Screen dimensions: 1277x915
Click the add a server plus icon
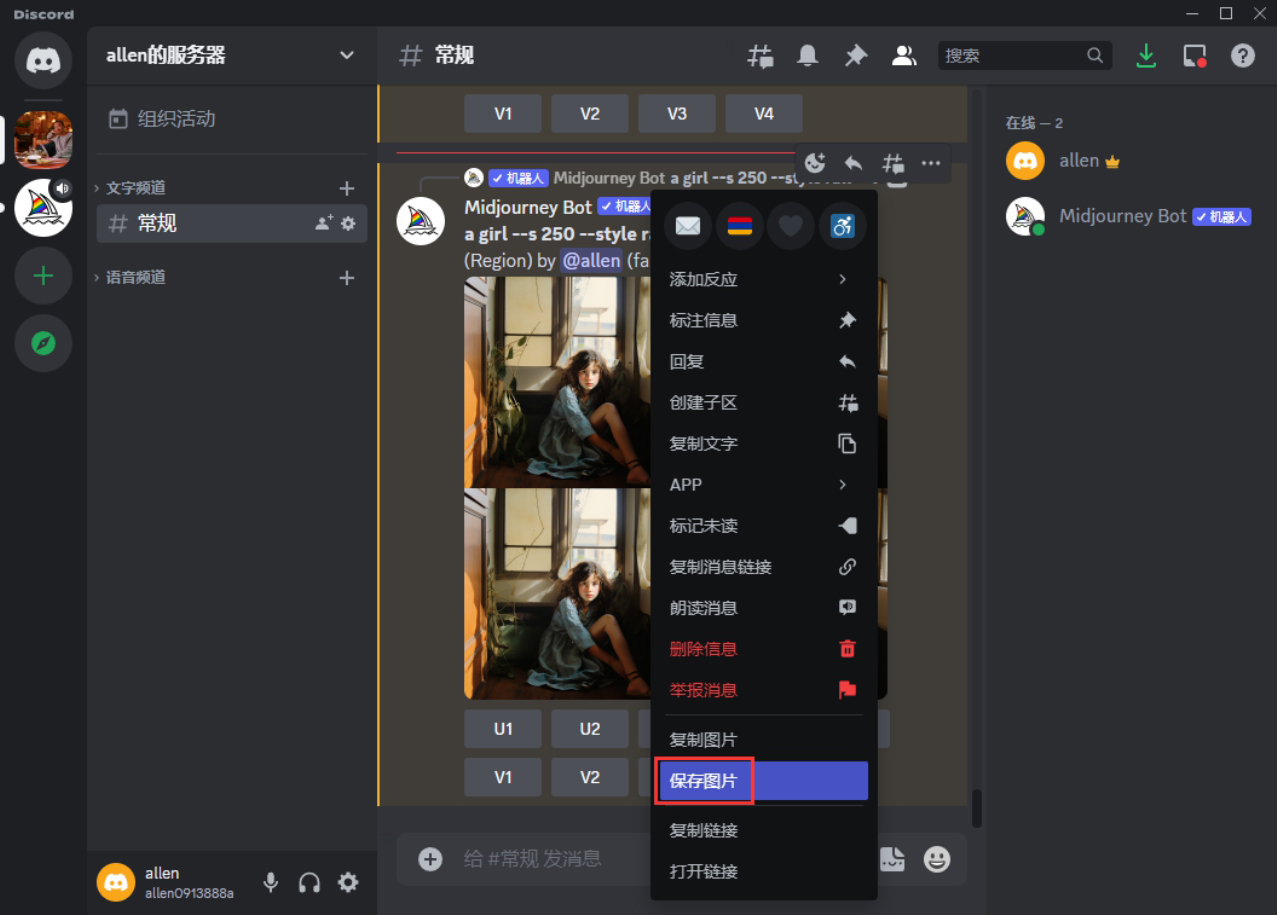click(43, 276)
